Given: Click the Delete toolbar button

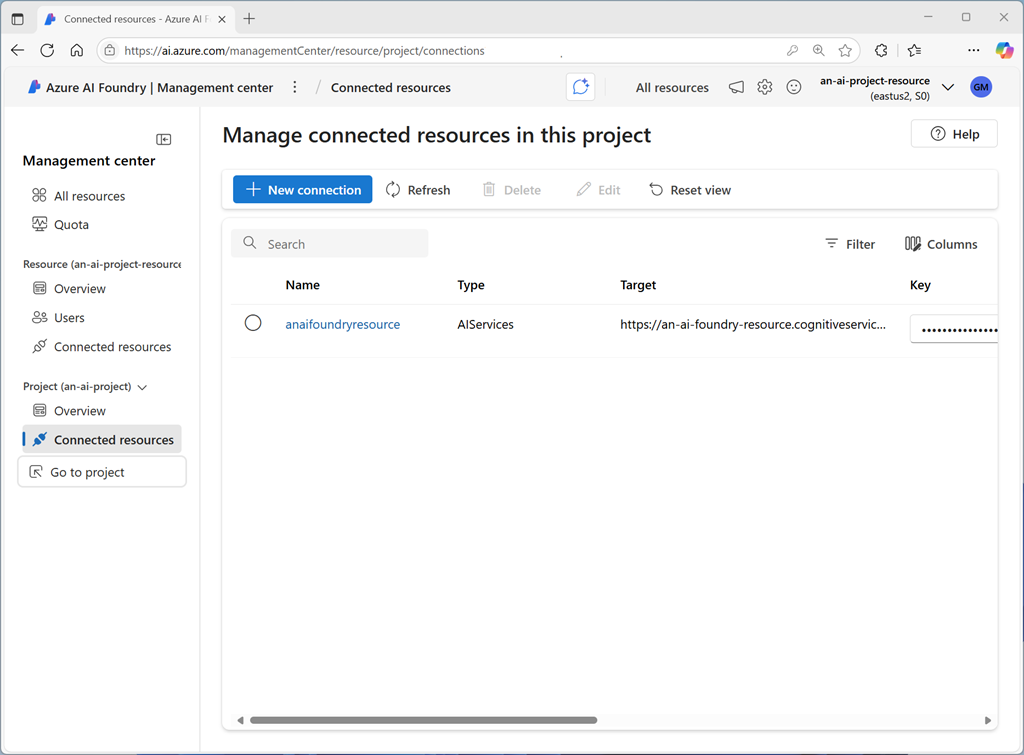Looking at the screenshot, I should 511,190.
